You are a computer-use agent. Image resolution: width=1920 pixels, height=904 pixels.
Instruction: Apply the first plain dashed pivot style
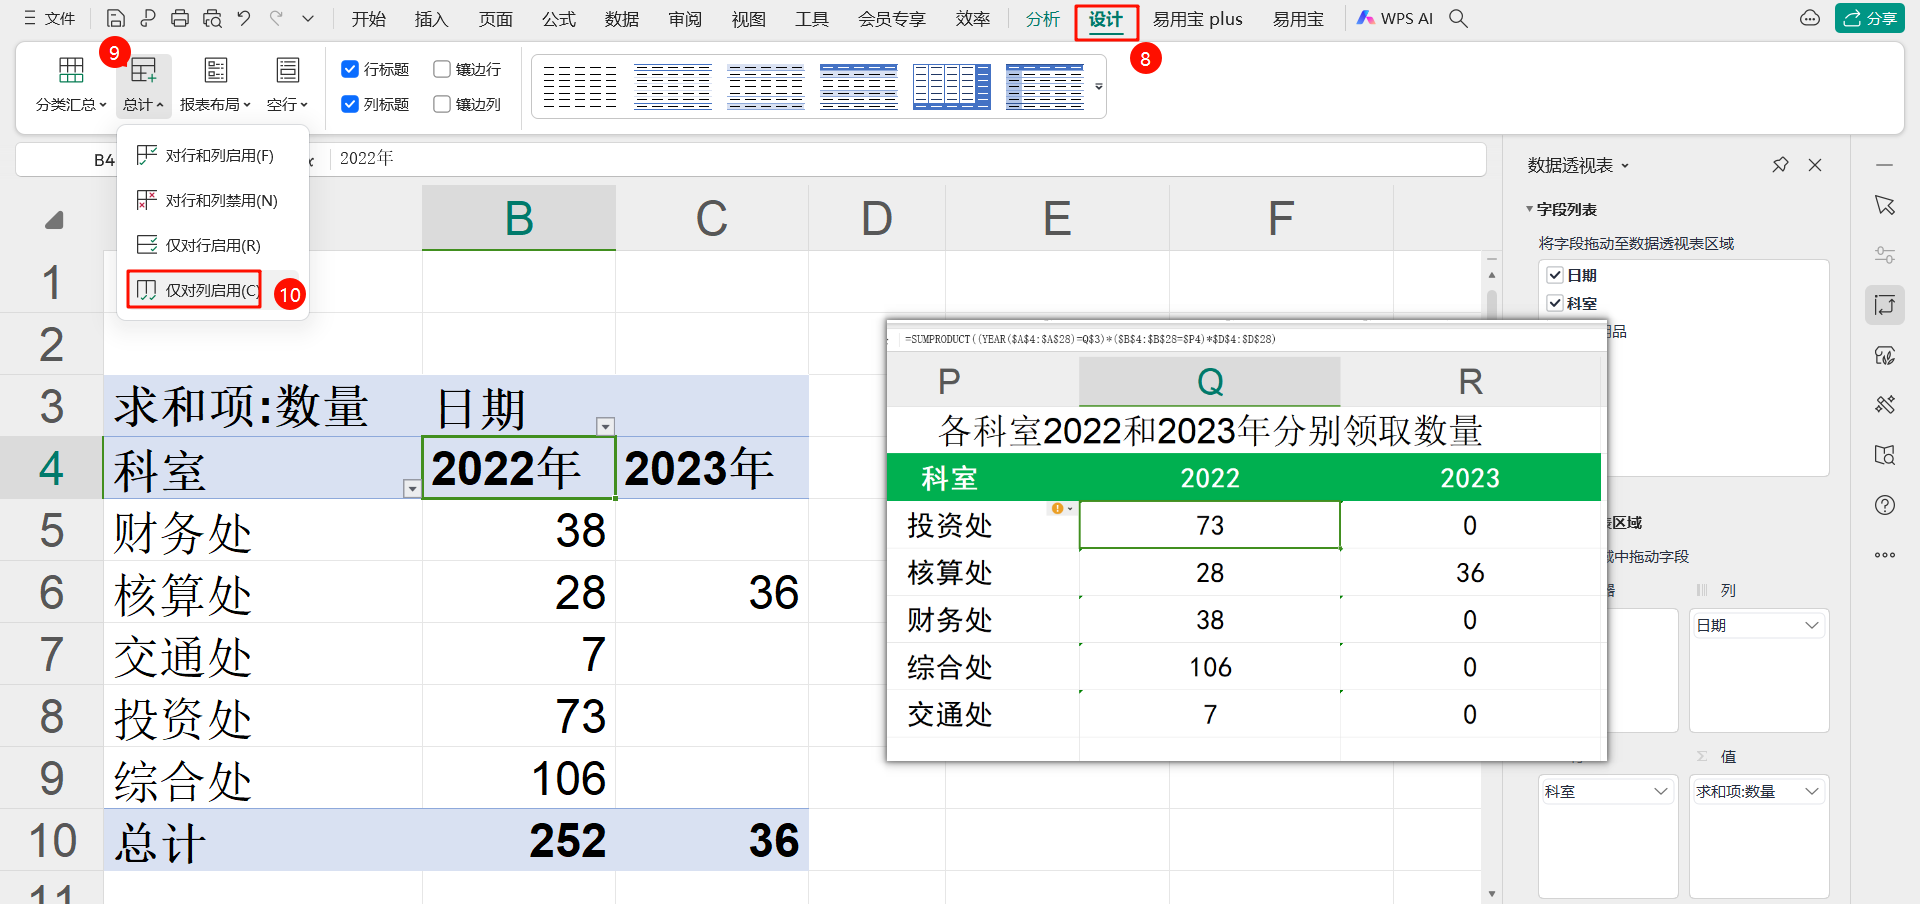pyautogui.click(x=580, y=87)
